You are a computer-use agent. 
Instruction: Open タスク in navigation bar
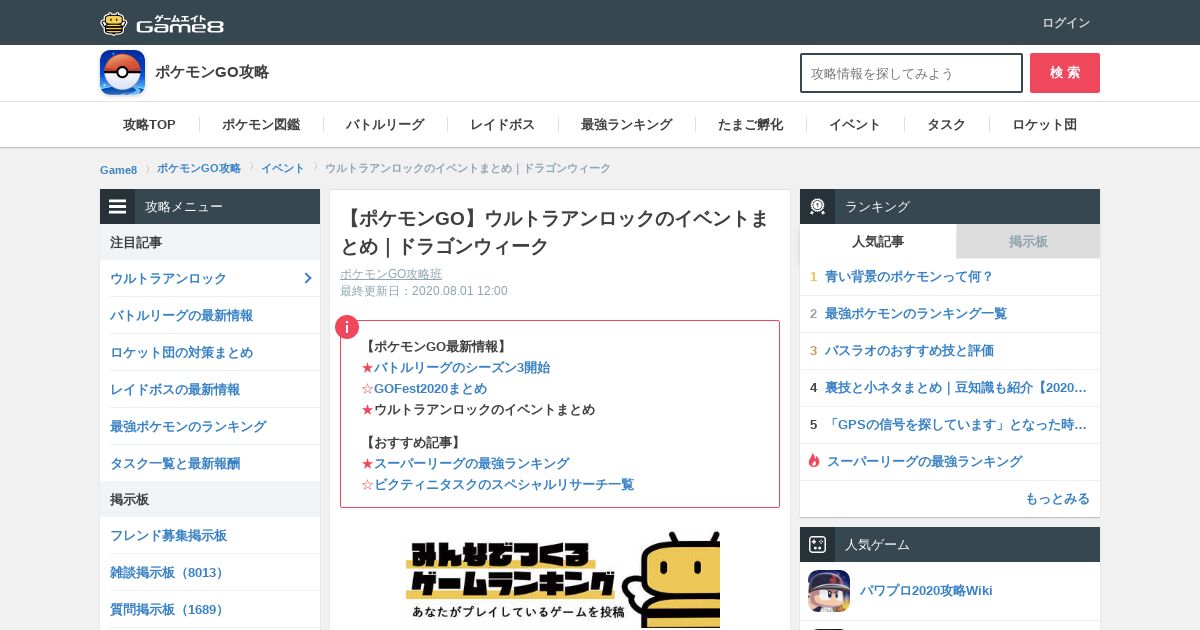tap(946, 125)
